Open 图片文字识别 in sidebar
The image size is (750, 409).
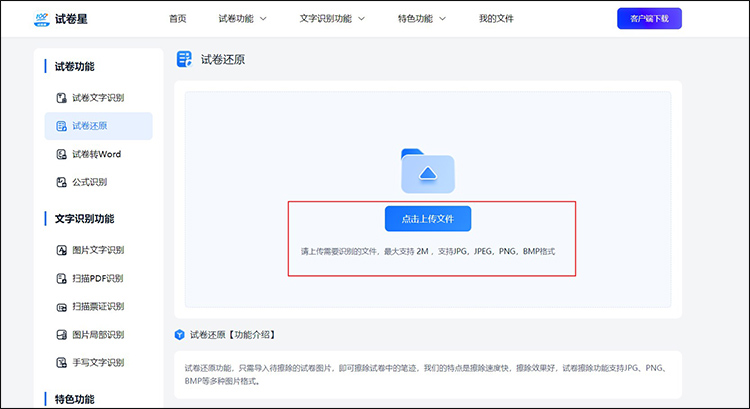point(99,250)
